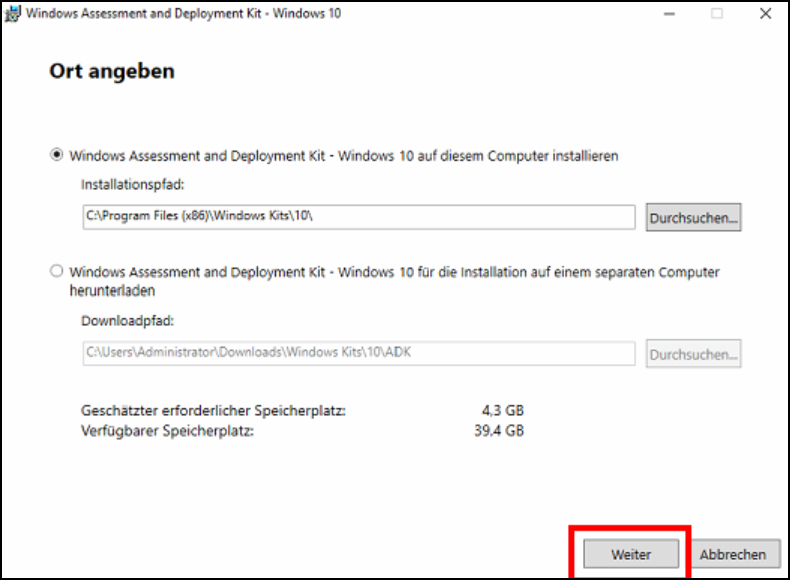
Task: Click the 4,3 GB required space value
Action: (x=502, y=411)
